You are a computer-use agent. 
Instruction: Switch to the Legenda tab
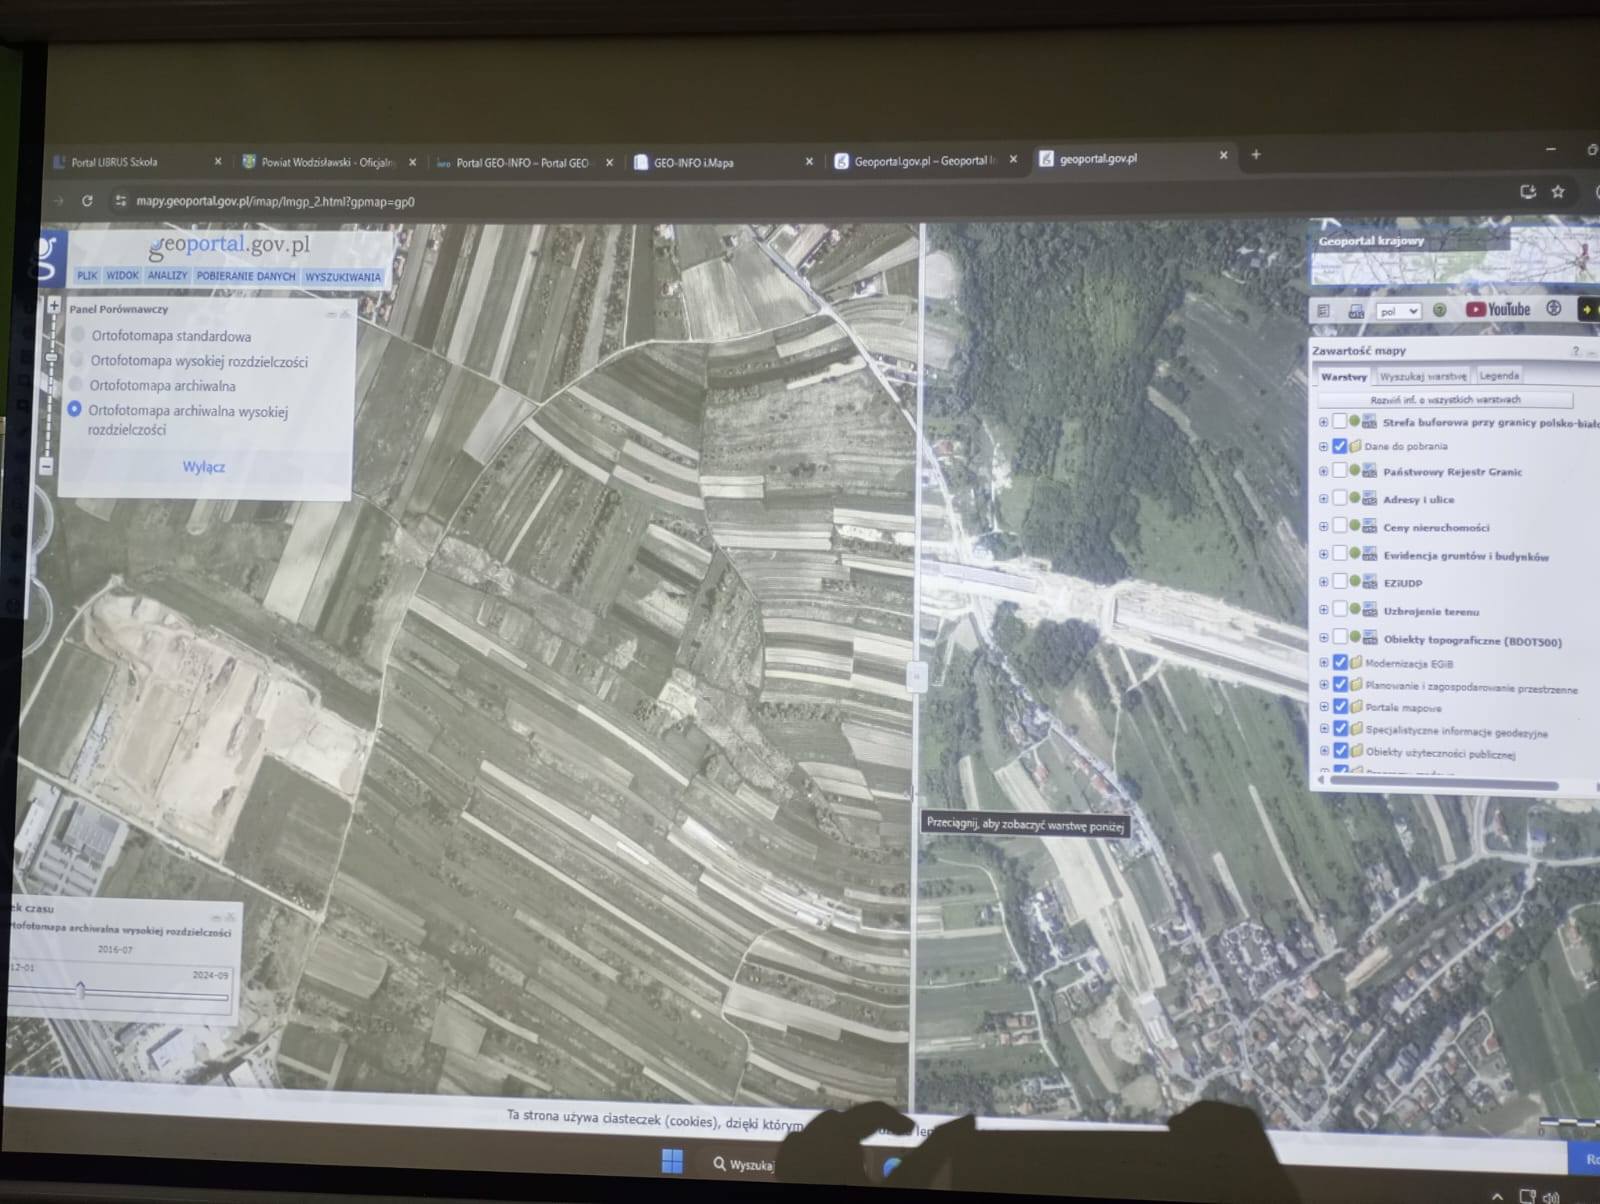pyautogui.click(x=1498, y=376)
